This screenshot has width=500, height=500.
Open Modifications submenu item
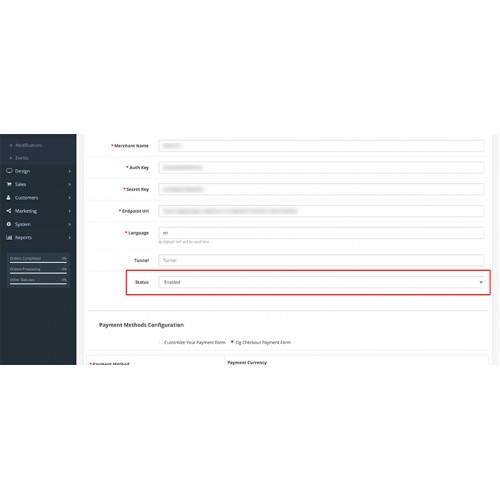coord(29,145)
